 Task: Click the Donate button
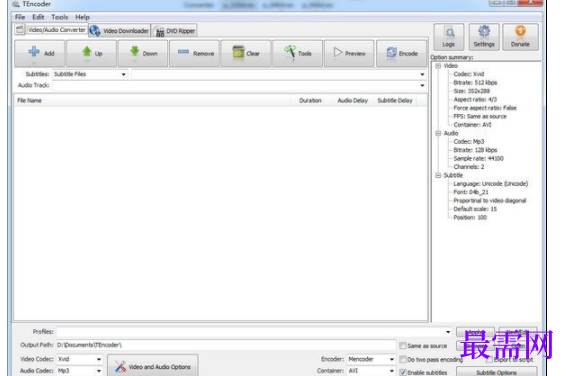click(x=520, y=37)
